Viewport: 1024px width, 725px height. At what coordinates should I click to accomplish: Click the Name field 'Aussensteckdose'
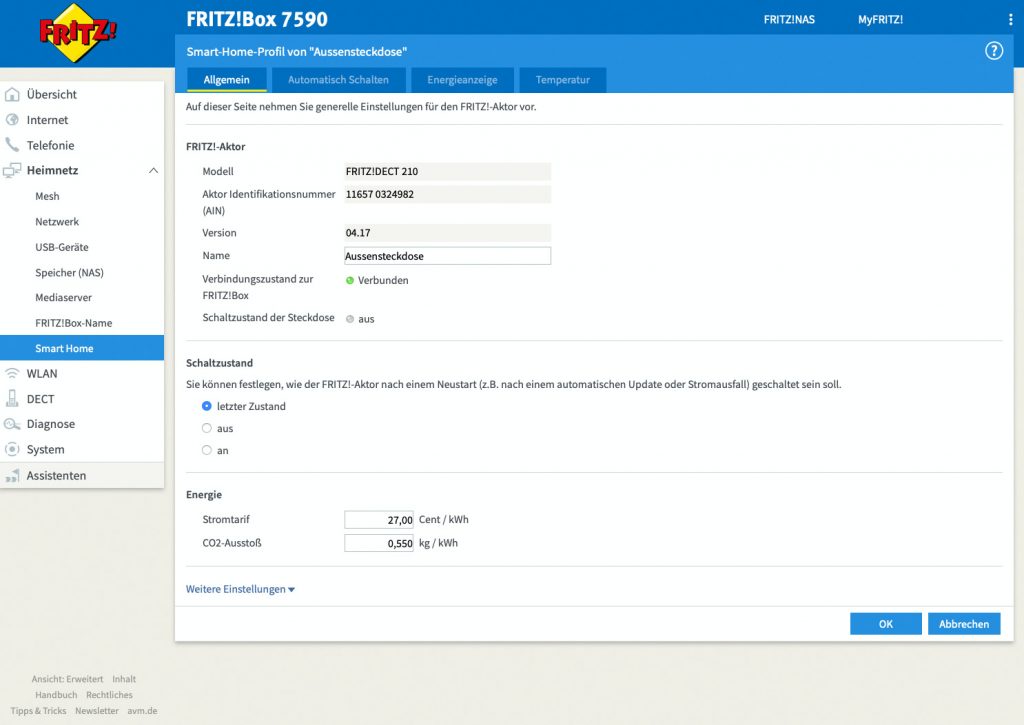pos(447,256)
